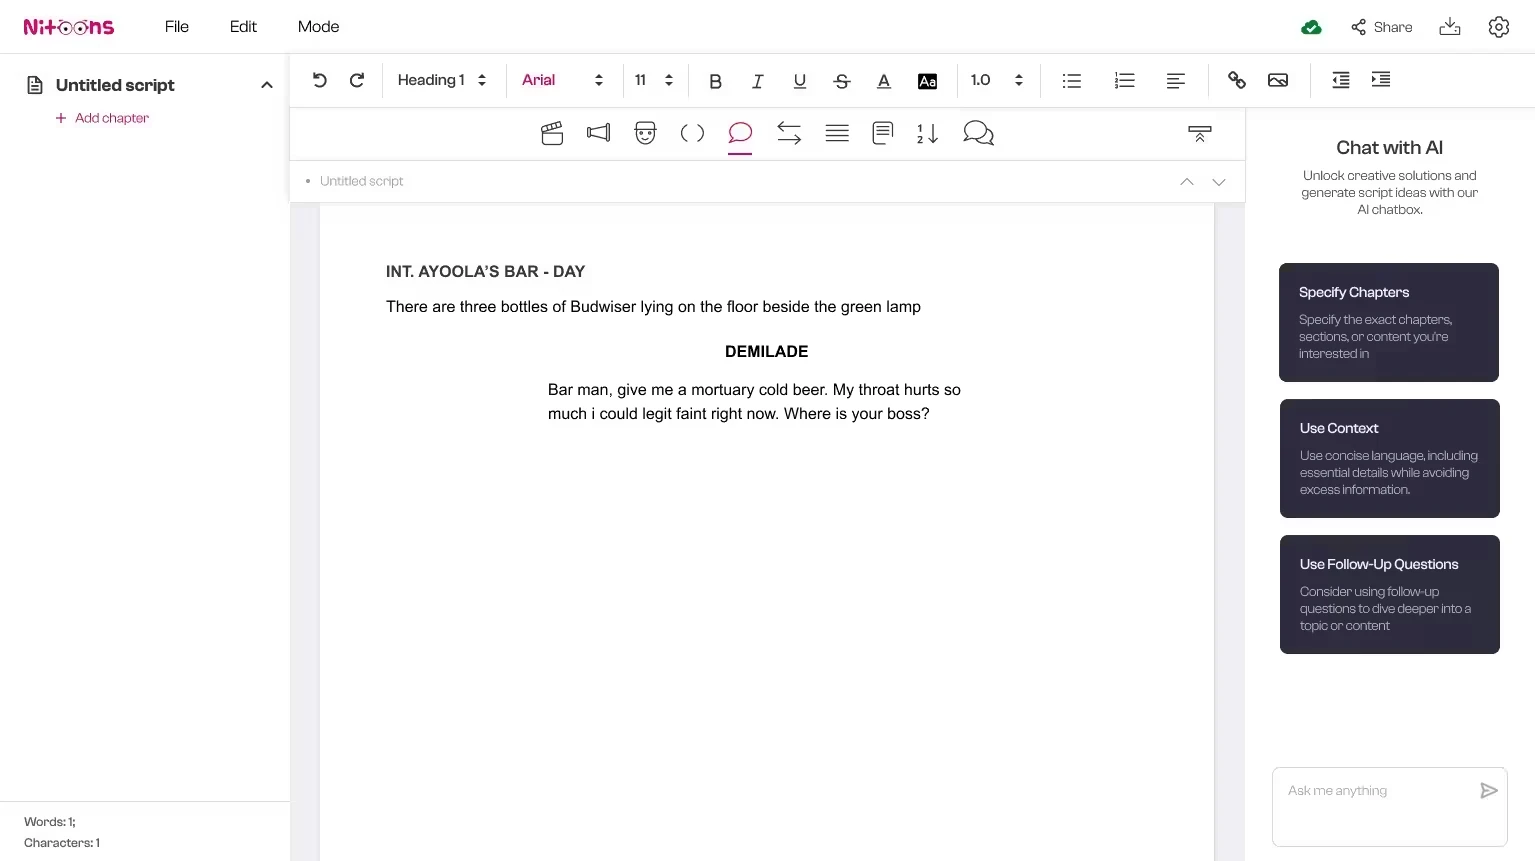Viewport: 1535px width, 861px height.
Task: Redo the last undone action
Action: click(357, 80)
